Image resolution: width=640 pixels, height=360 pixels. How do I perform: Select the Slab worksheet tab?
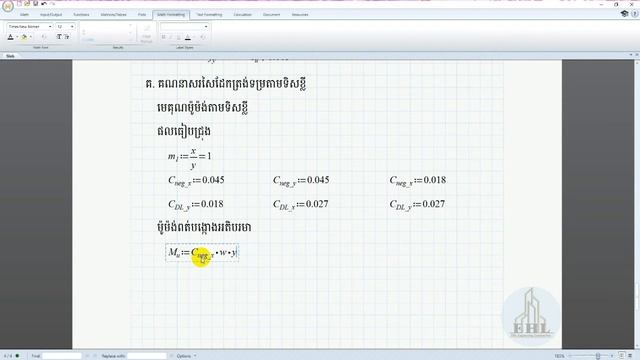point(10,56)
